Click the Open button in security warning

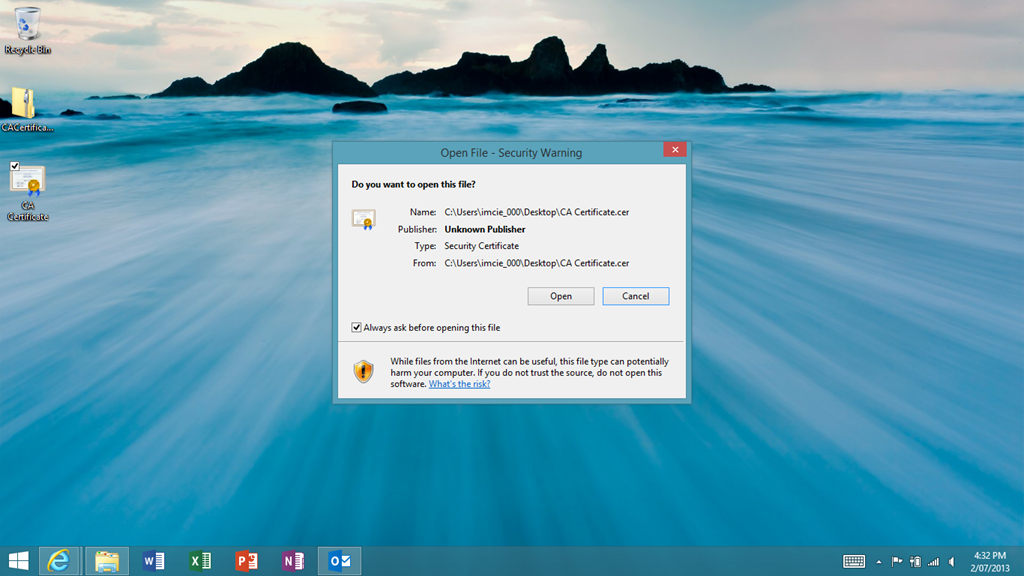[560, 296]
